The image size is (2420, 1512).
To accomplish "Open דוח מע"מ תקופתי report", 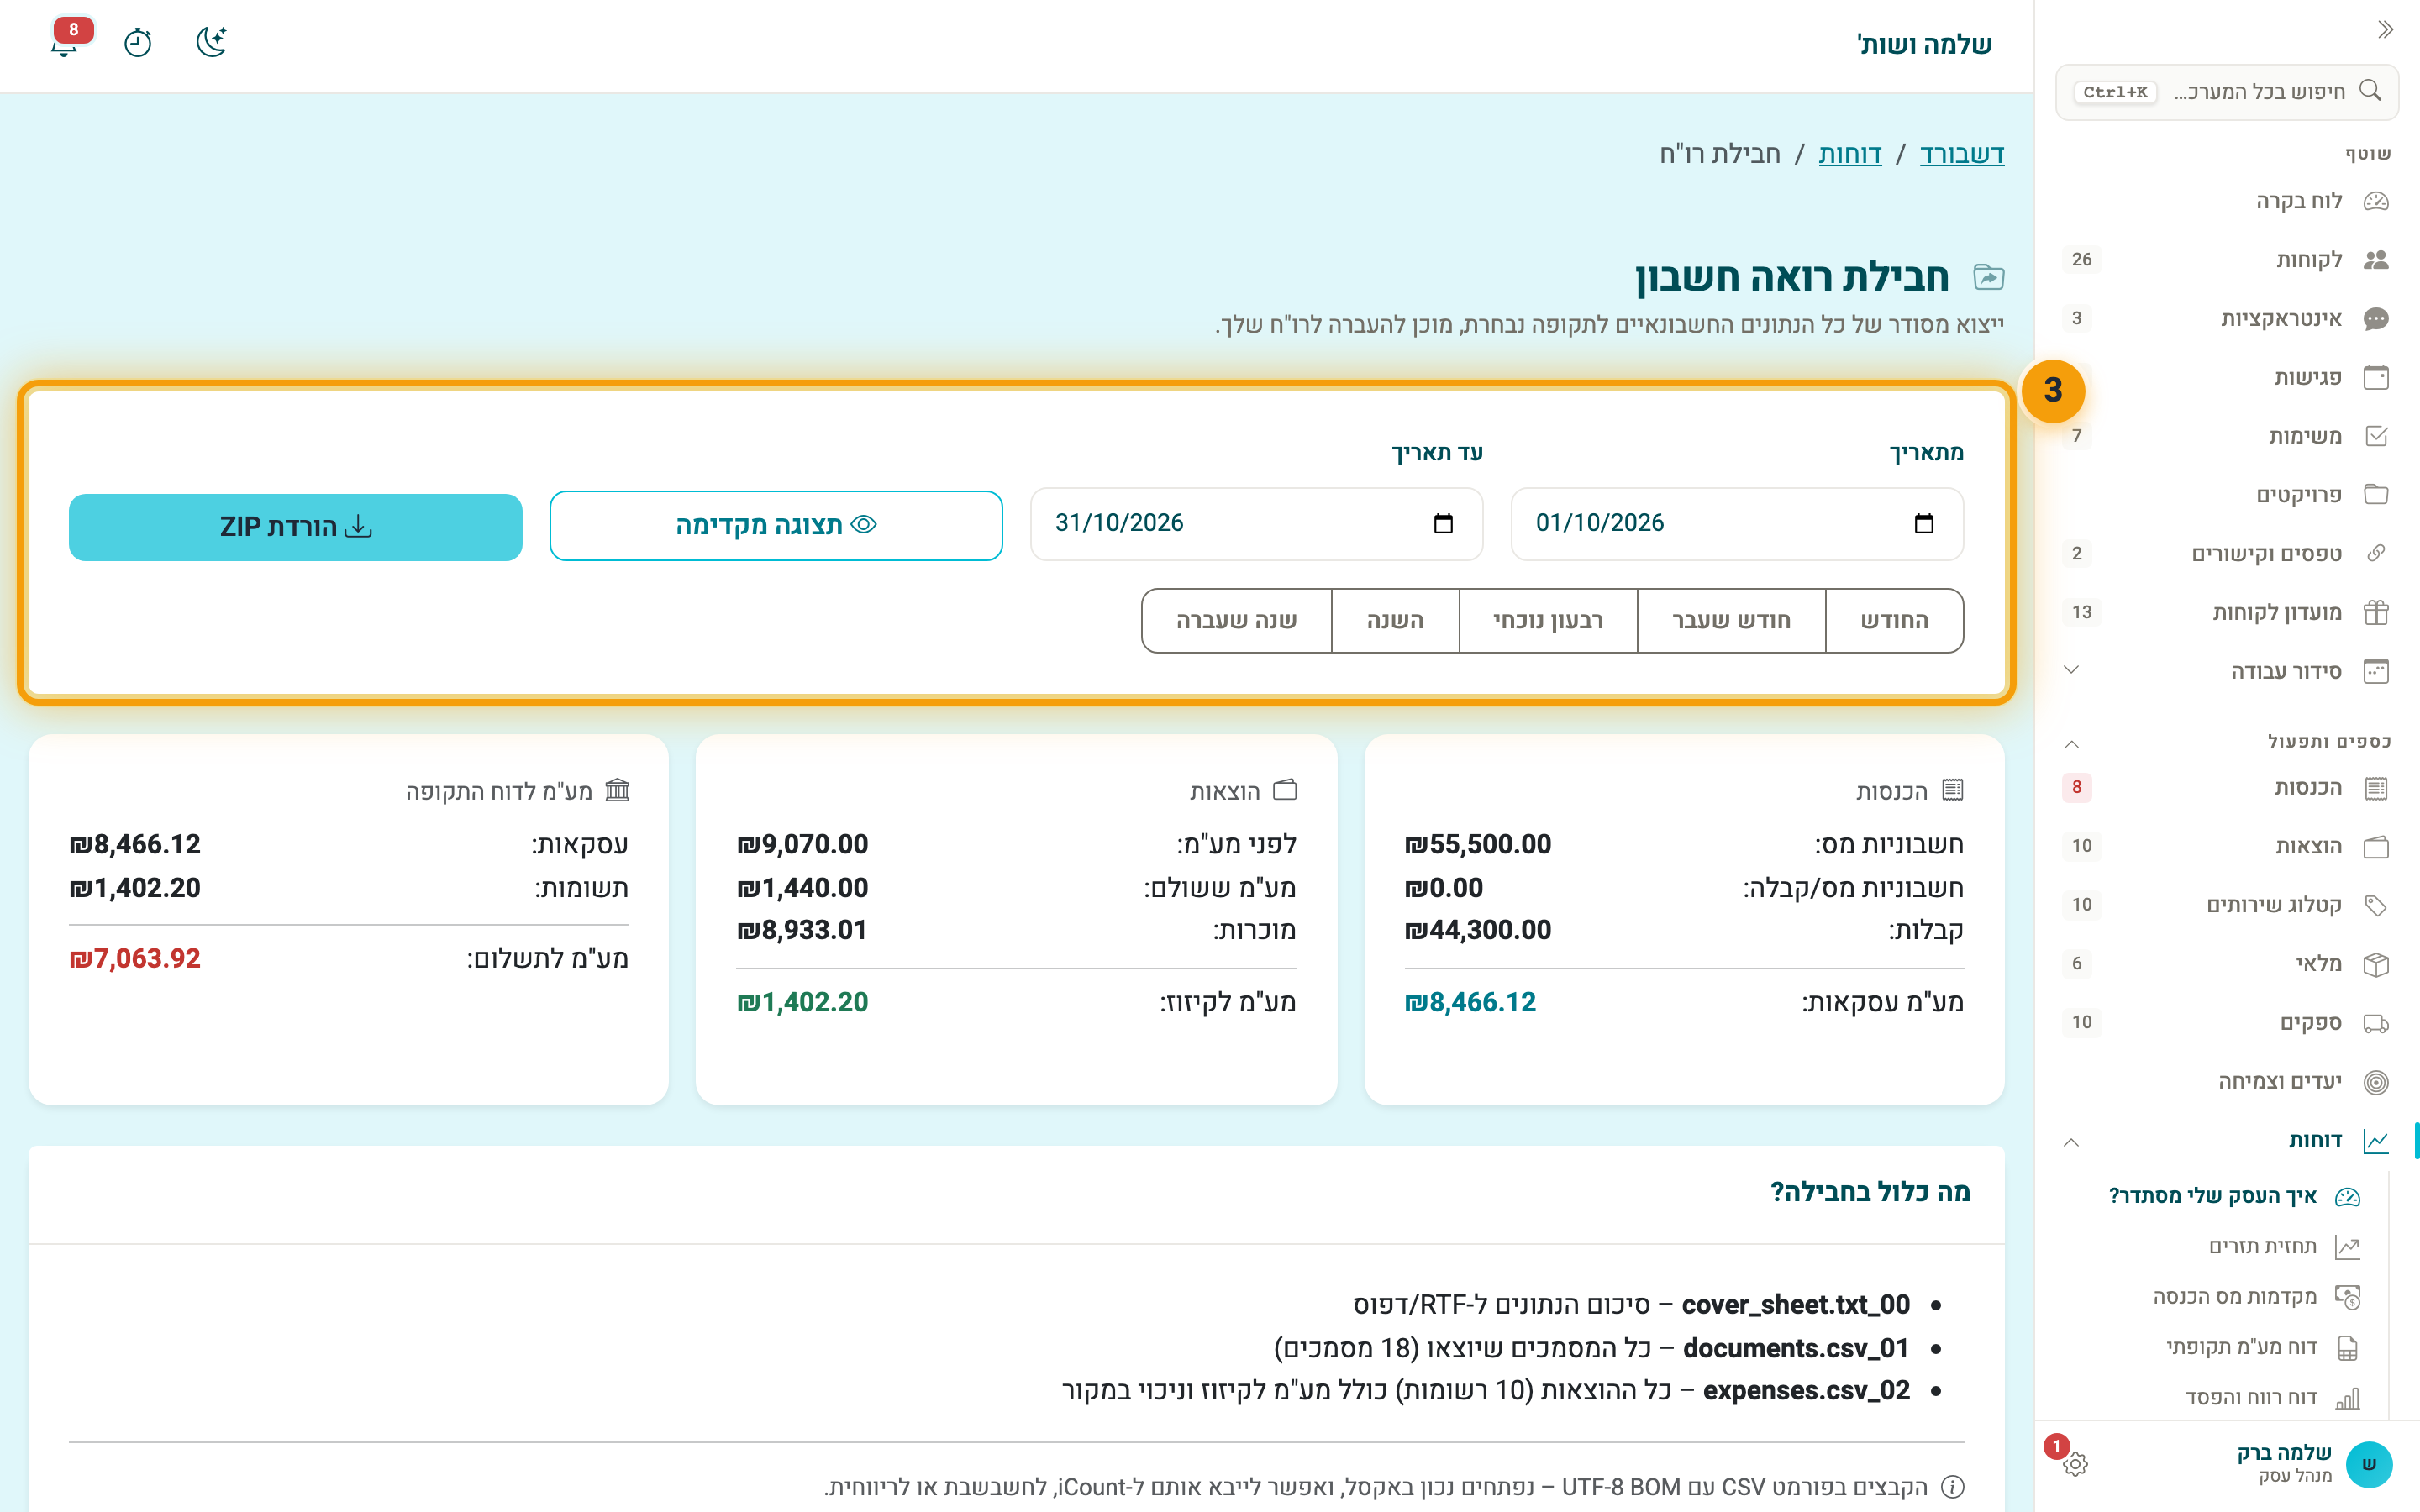I will coord(2262,1348).
